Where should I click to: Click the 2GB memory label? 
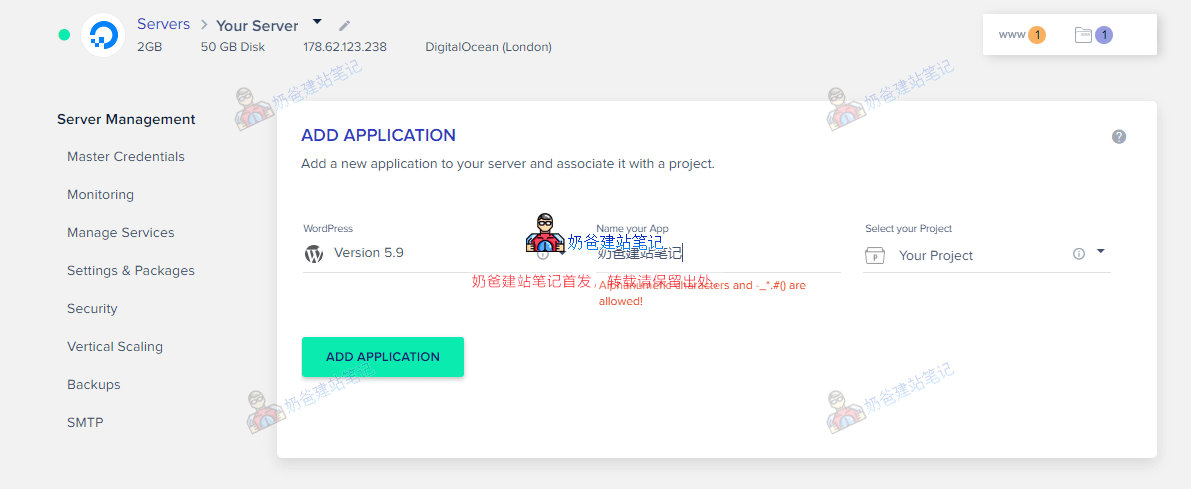pos(150,47)
